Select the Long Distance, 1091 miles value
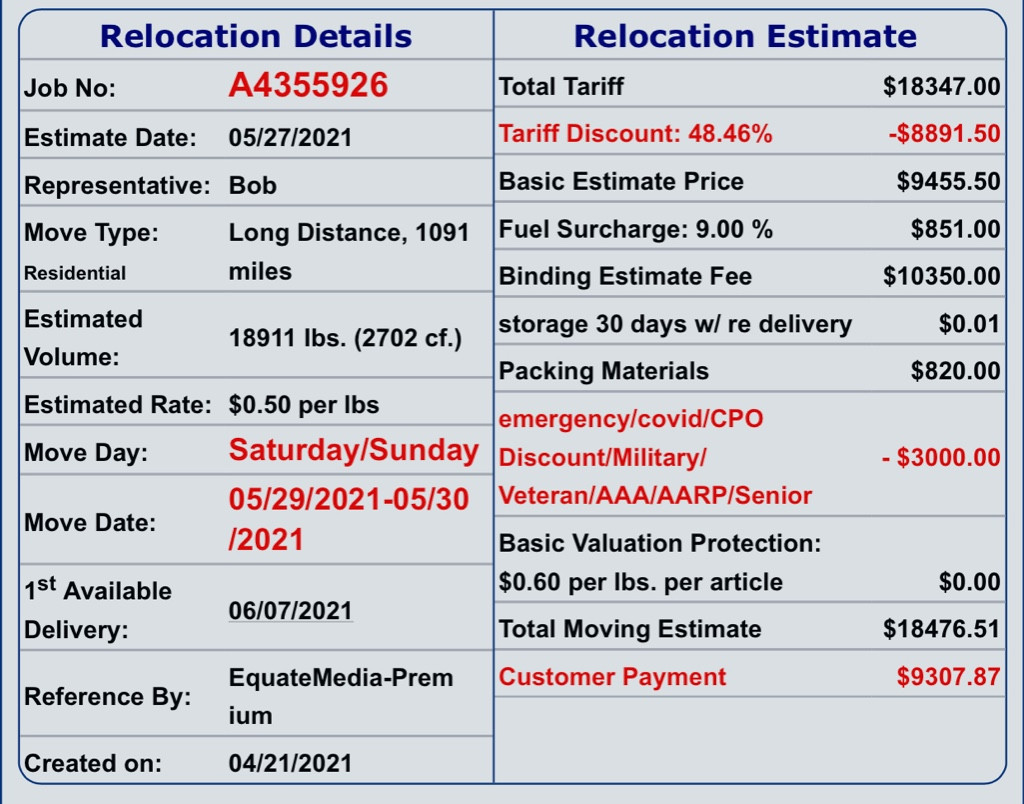1024x804 pixels. tap(348, 252)
